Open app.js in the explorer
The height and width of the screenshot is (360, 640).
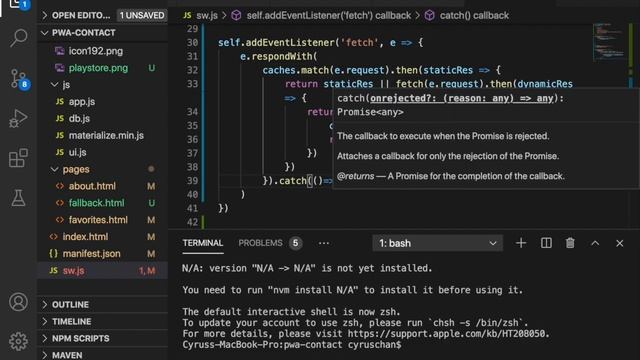[82, 102]
